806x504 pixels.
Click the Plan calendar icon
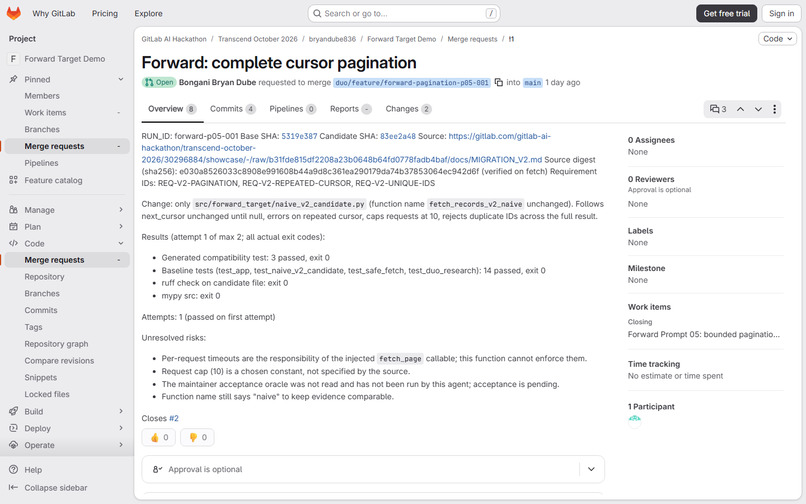tap(13, 227)
